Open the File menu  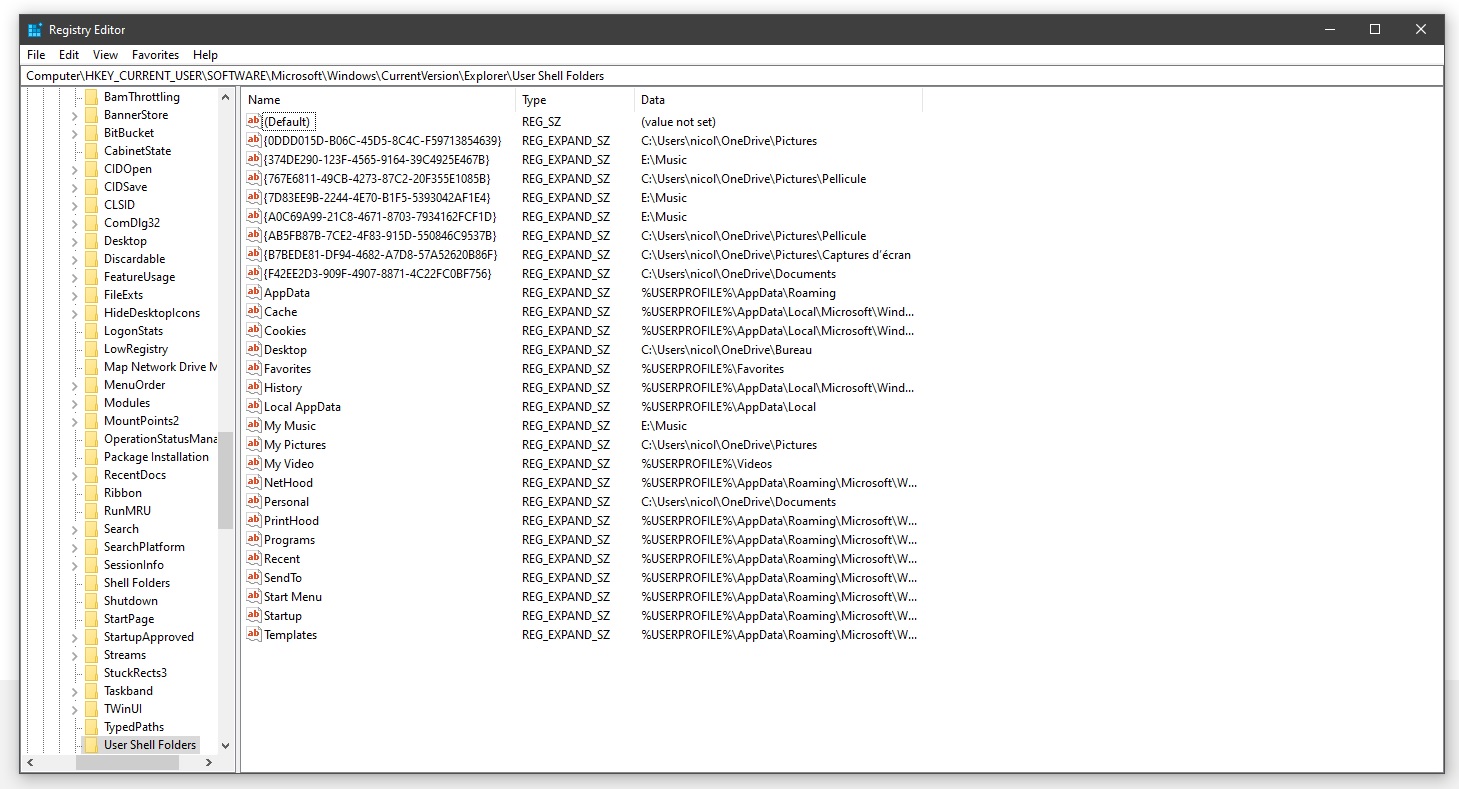click(x=36, y=55)
